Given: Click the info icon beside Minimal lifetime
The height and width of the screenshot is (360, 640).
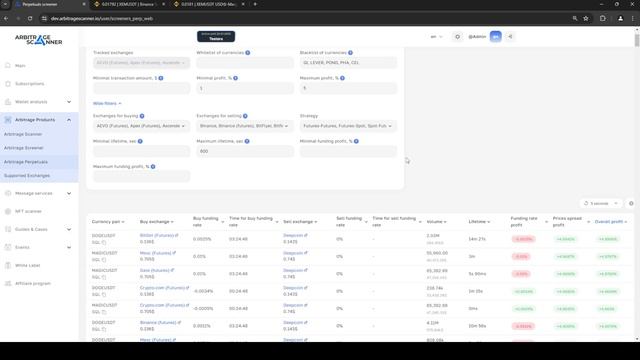Looking at the screenshot, I should [140, 141].
